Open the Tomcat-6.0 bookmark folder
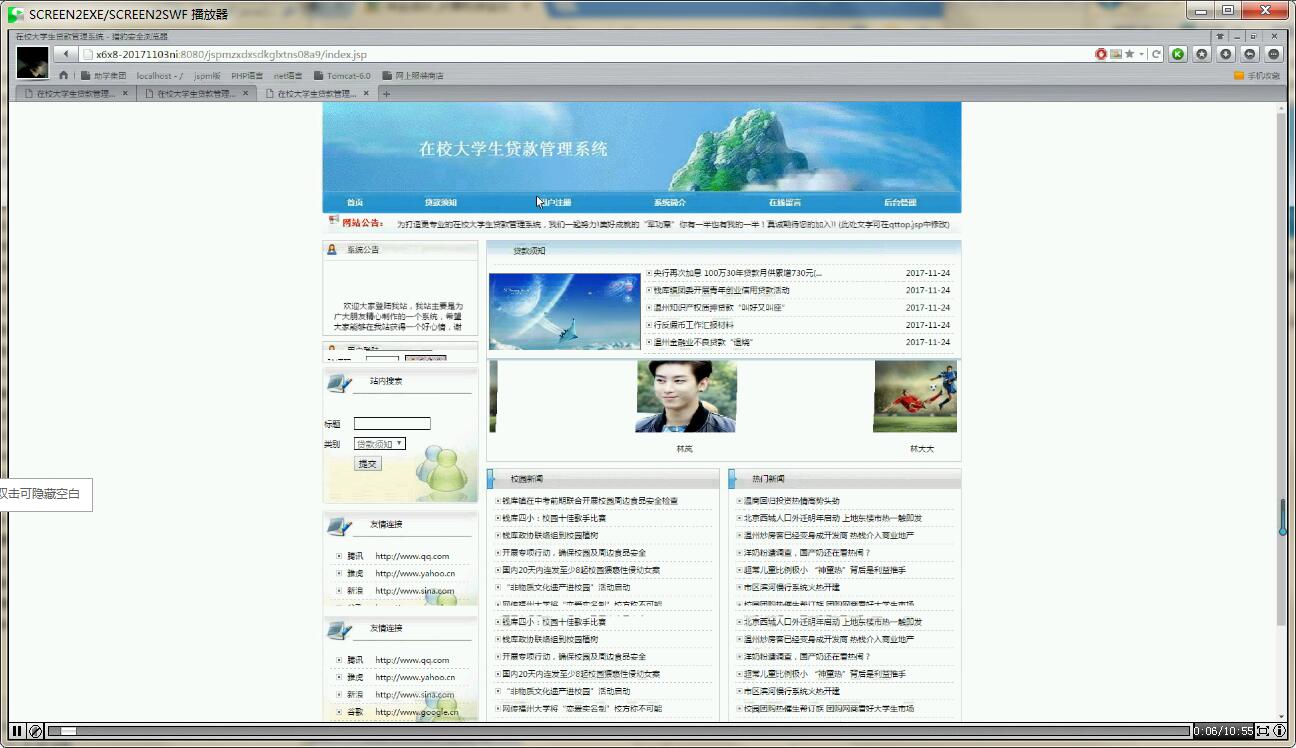Viewport: 1296px width, 748px height. click(342, 75)
